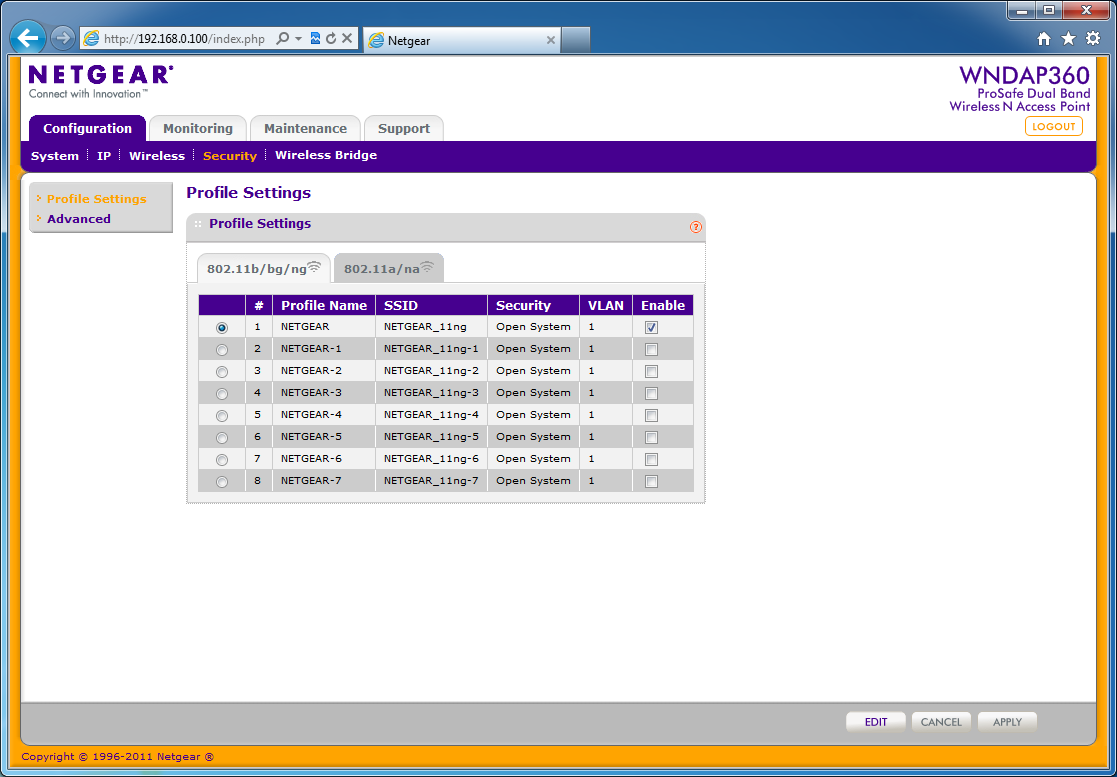Click the LOGOUT button
Screen dimensions: 1117x777
[x=1054, y=126]
